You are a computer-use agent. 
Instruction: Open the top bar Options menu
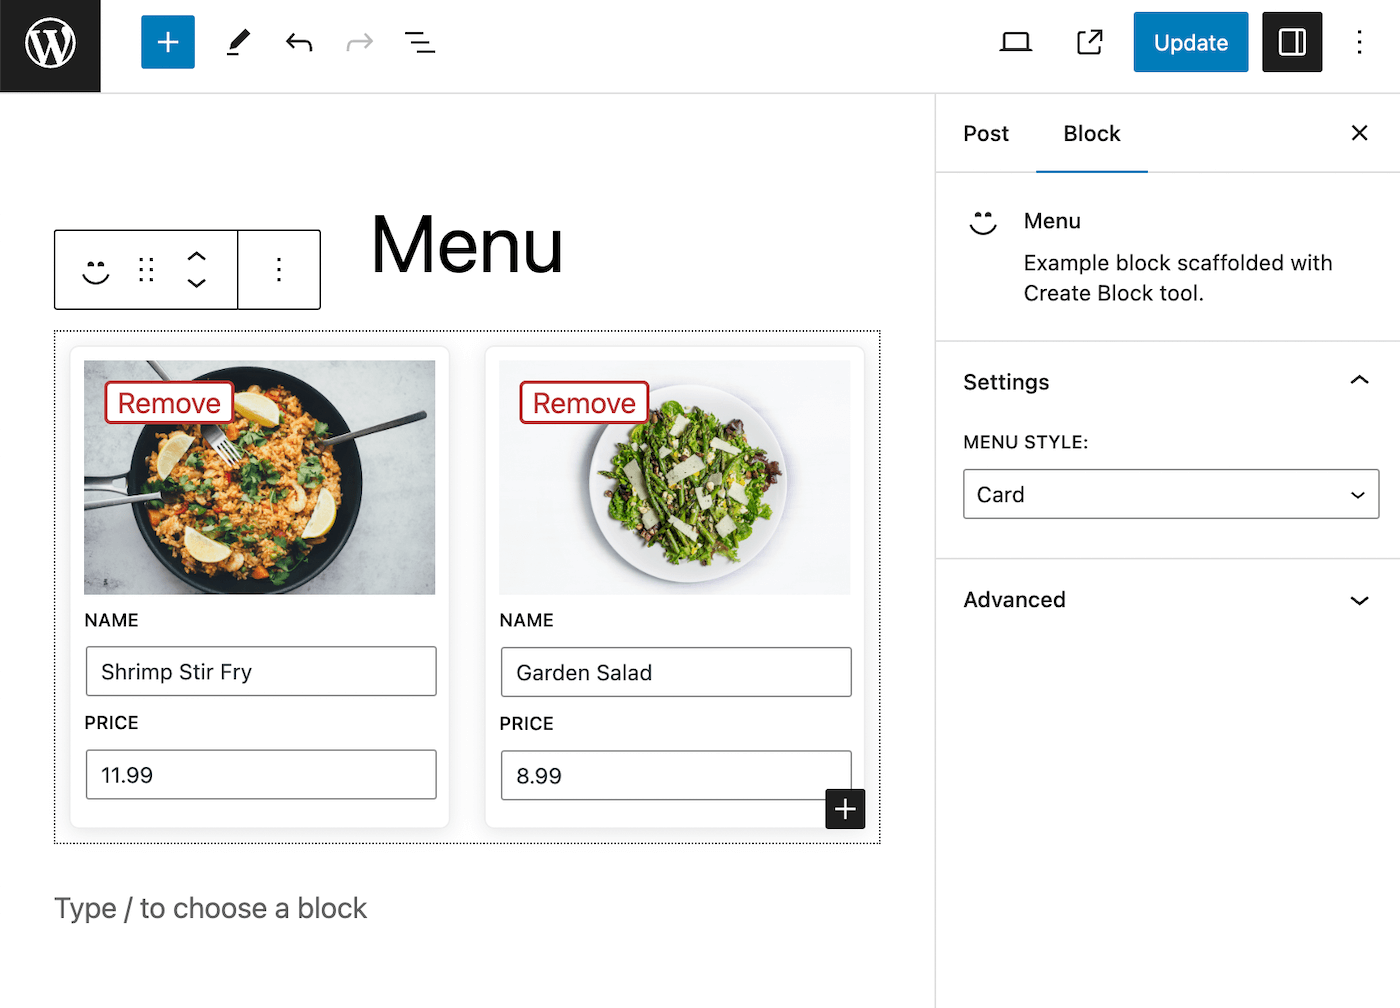click(1359, 42)
